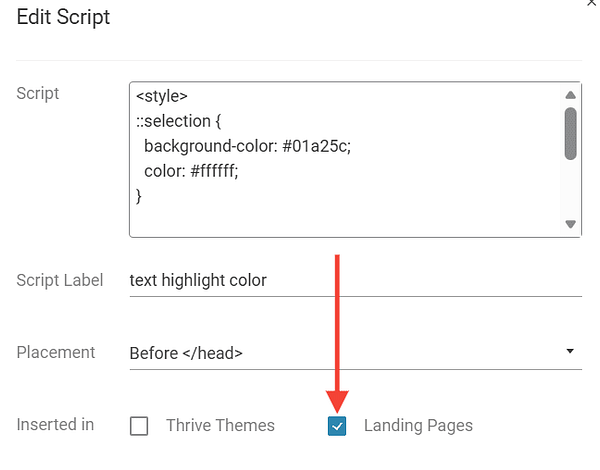The height and width of the screenshot is (470, 600).
Task: Click the 'Inserted in' caption
Action: (x=56, y=425)
